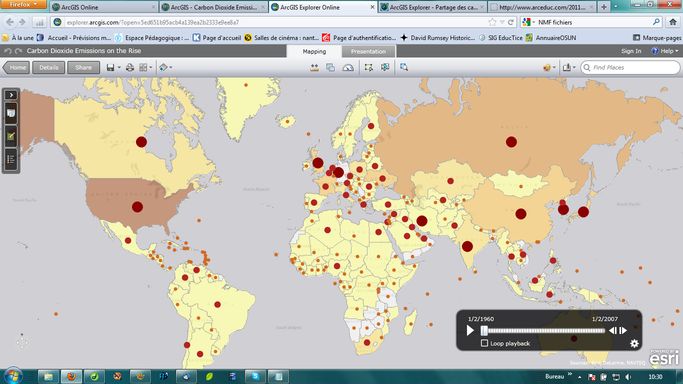
Task: Click the add content icon in center toolbar
Action: pyautogui.click(x=314, y=67)
